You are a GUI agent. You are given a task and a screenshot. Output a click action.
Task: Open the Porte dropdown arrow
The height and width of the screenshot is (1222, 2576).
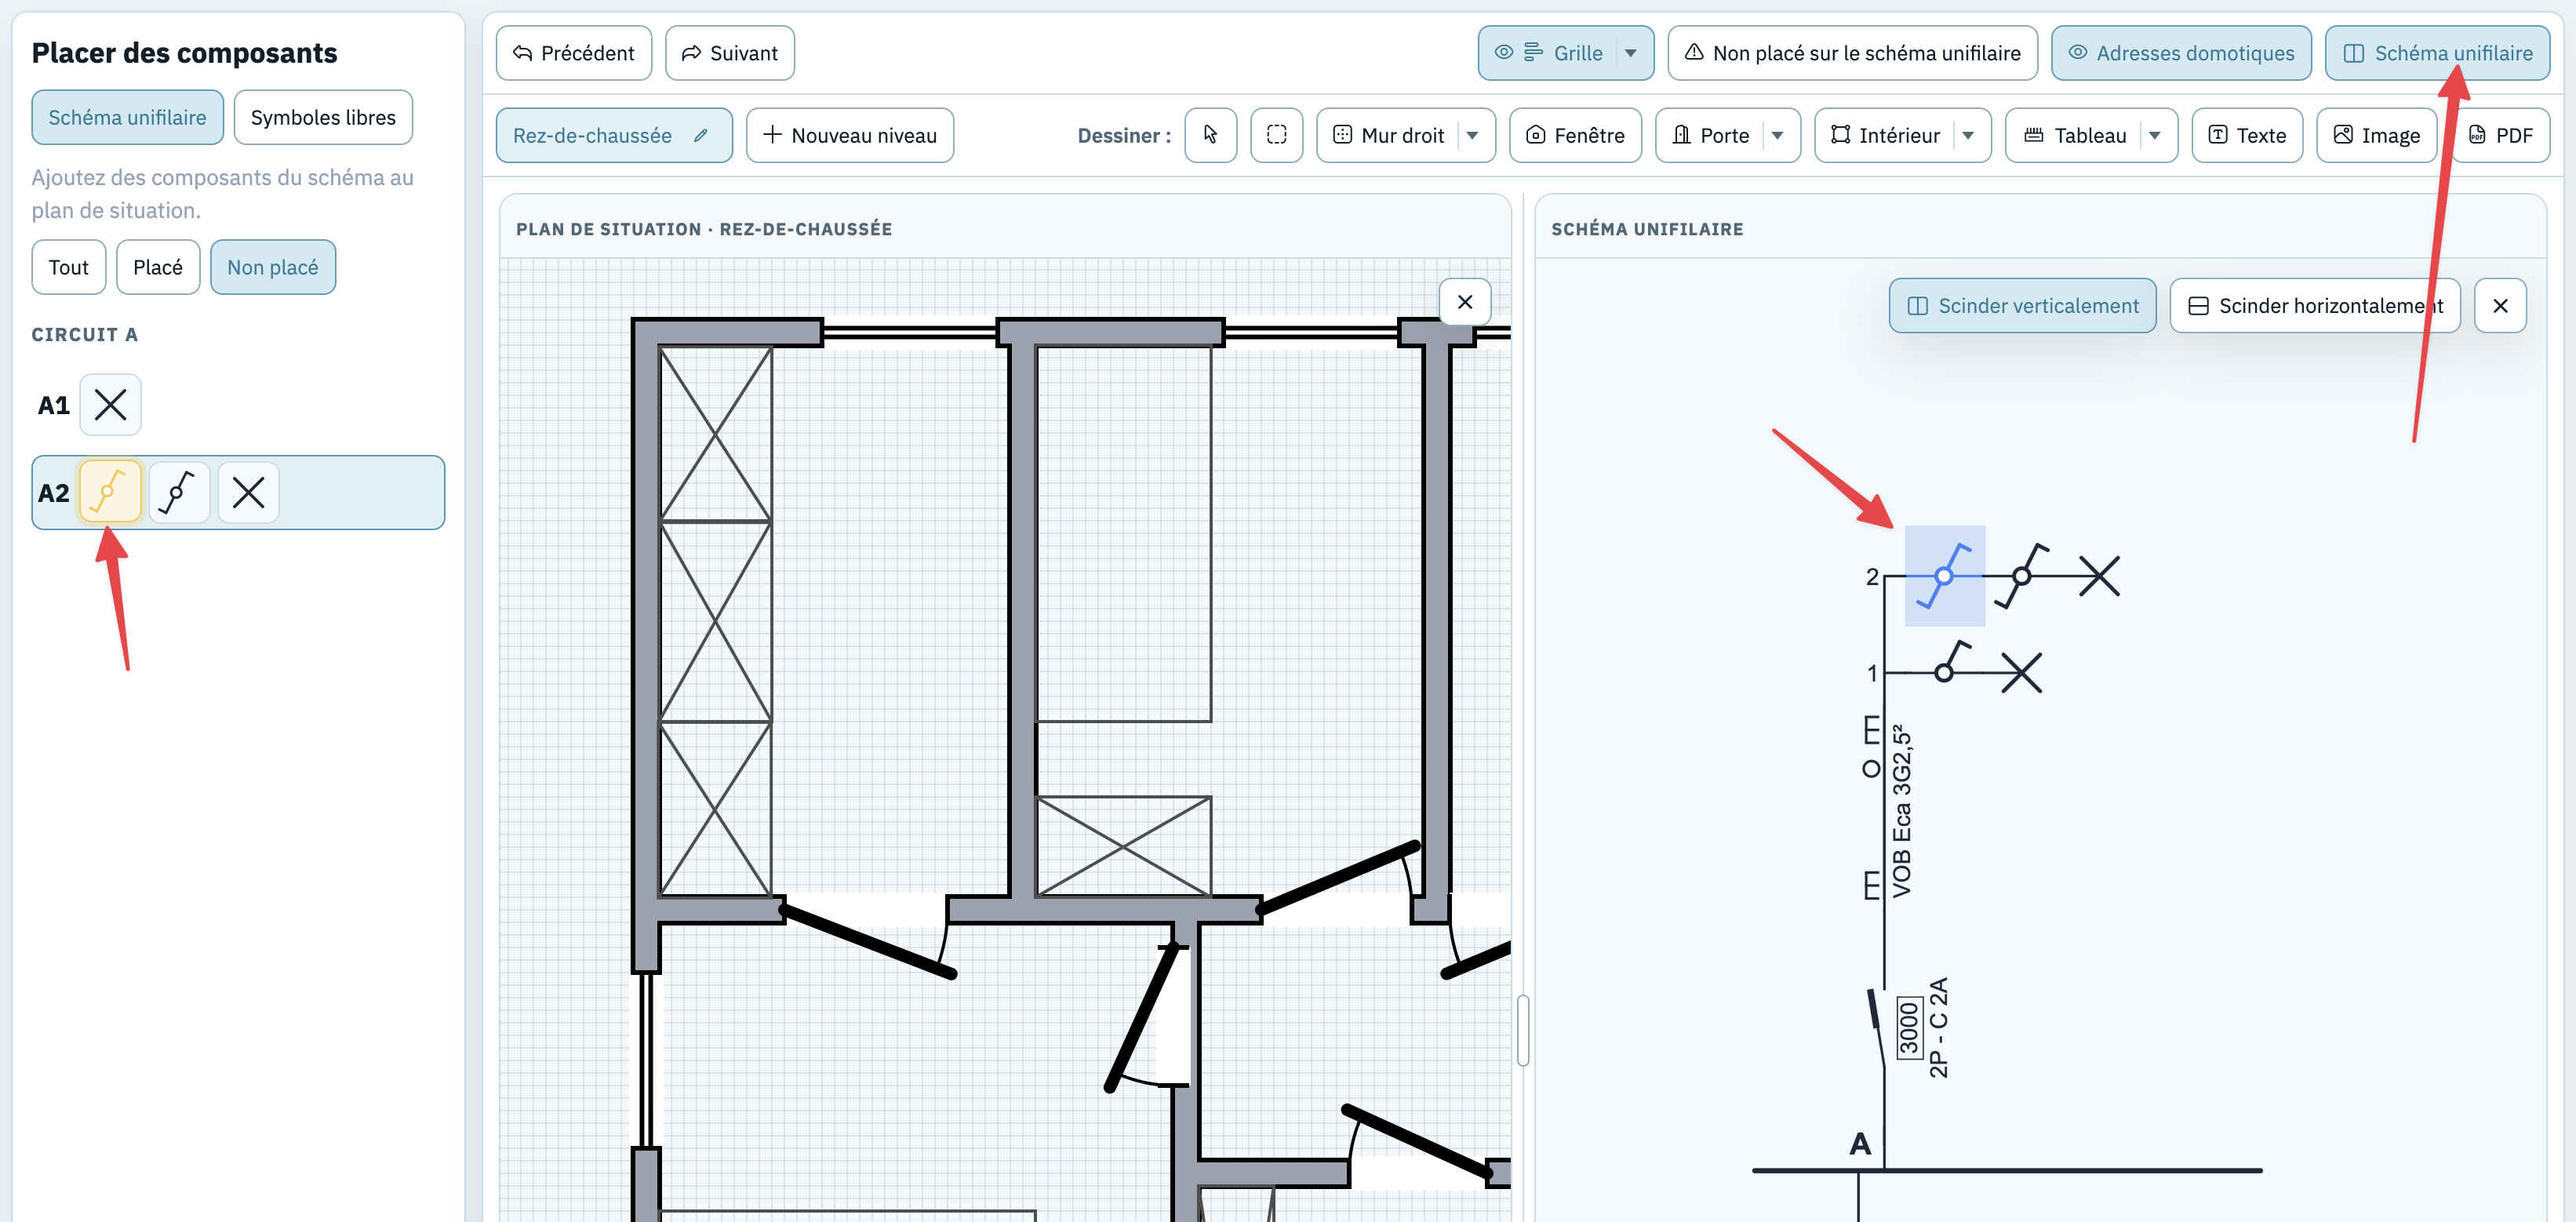coord(1777,135)
